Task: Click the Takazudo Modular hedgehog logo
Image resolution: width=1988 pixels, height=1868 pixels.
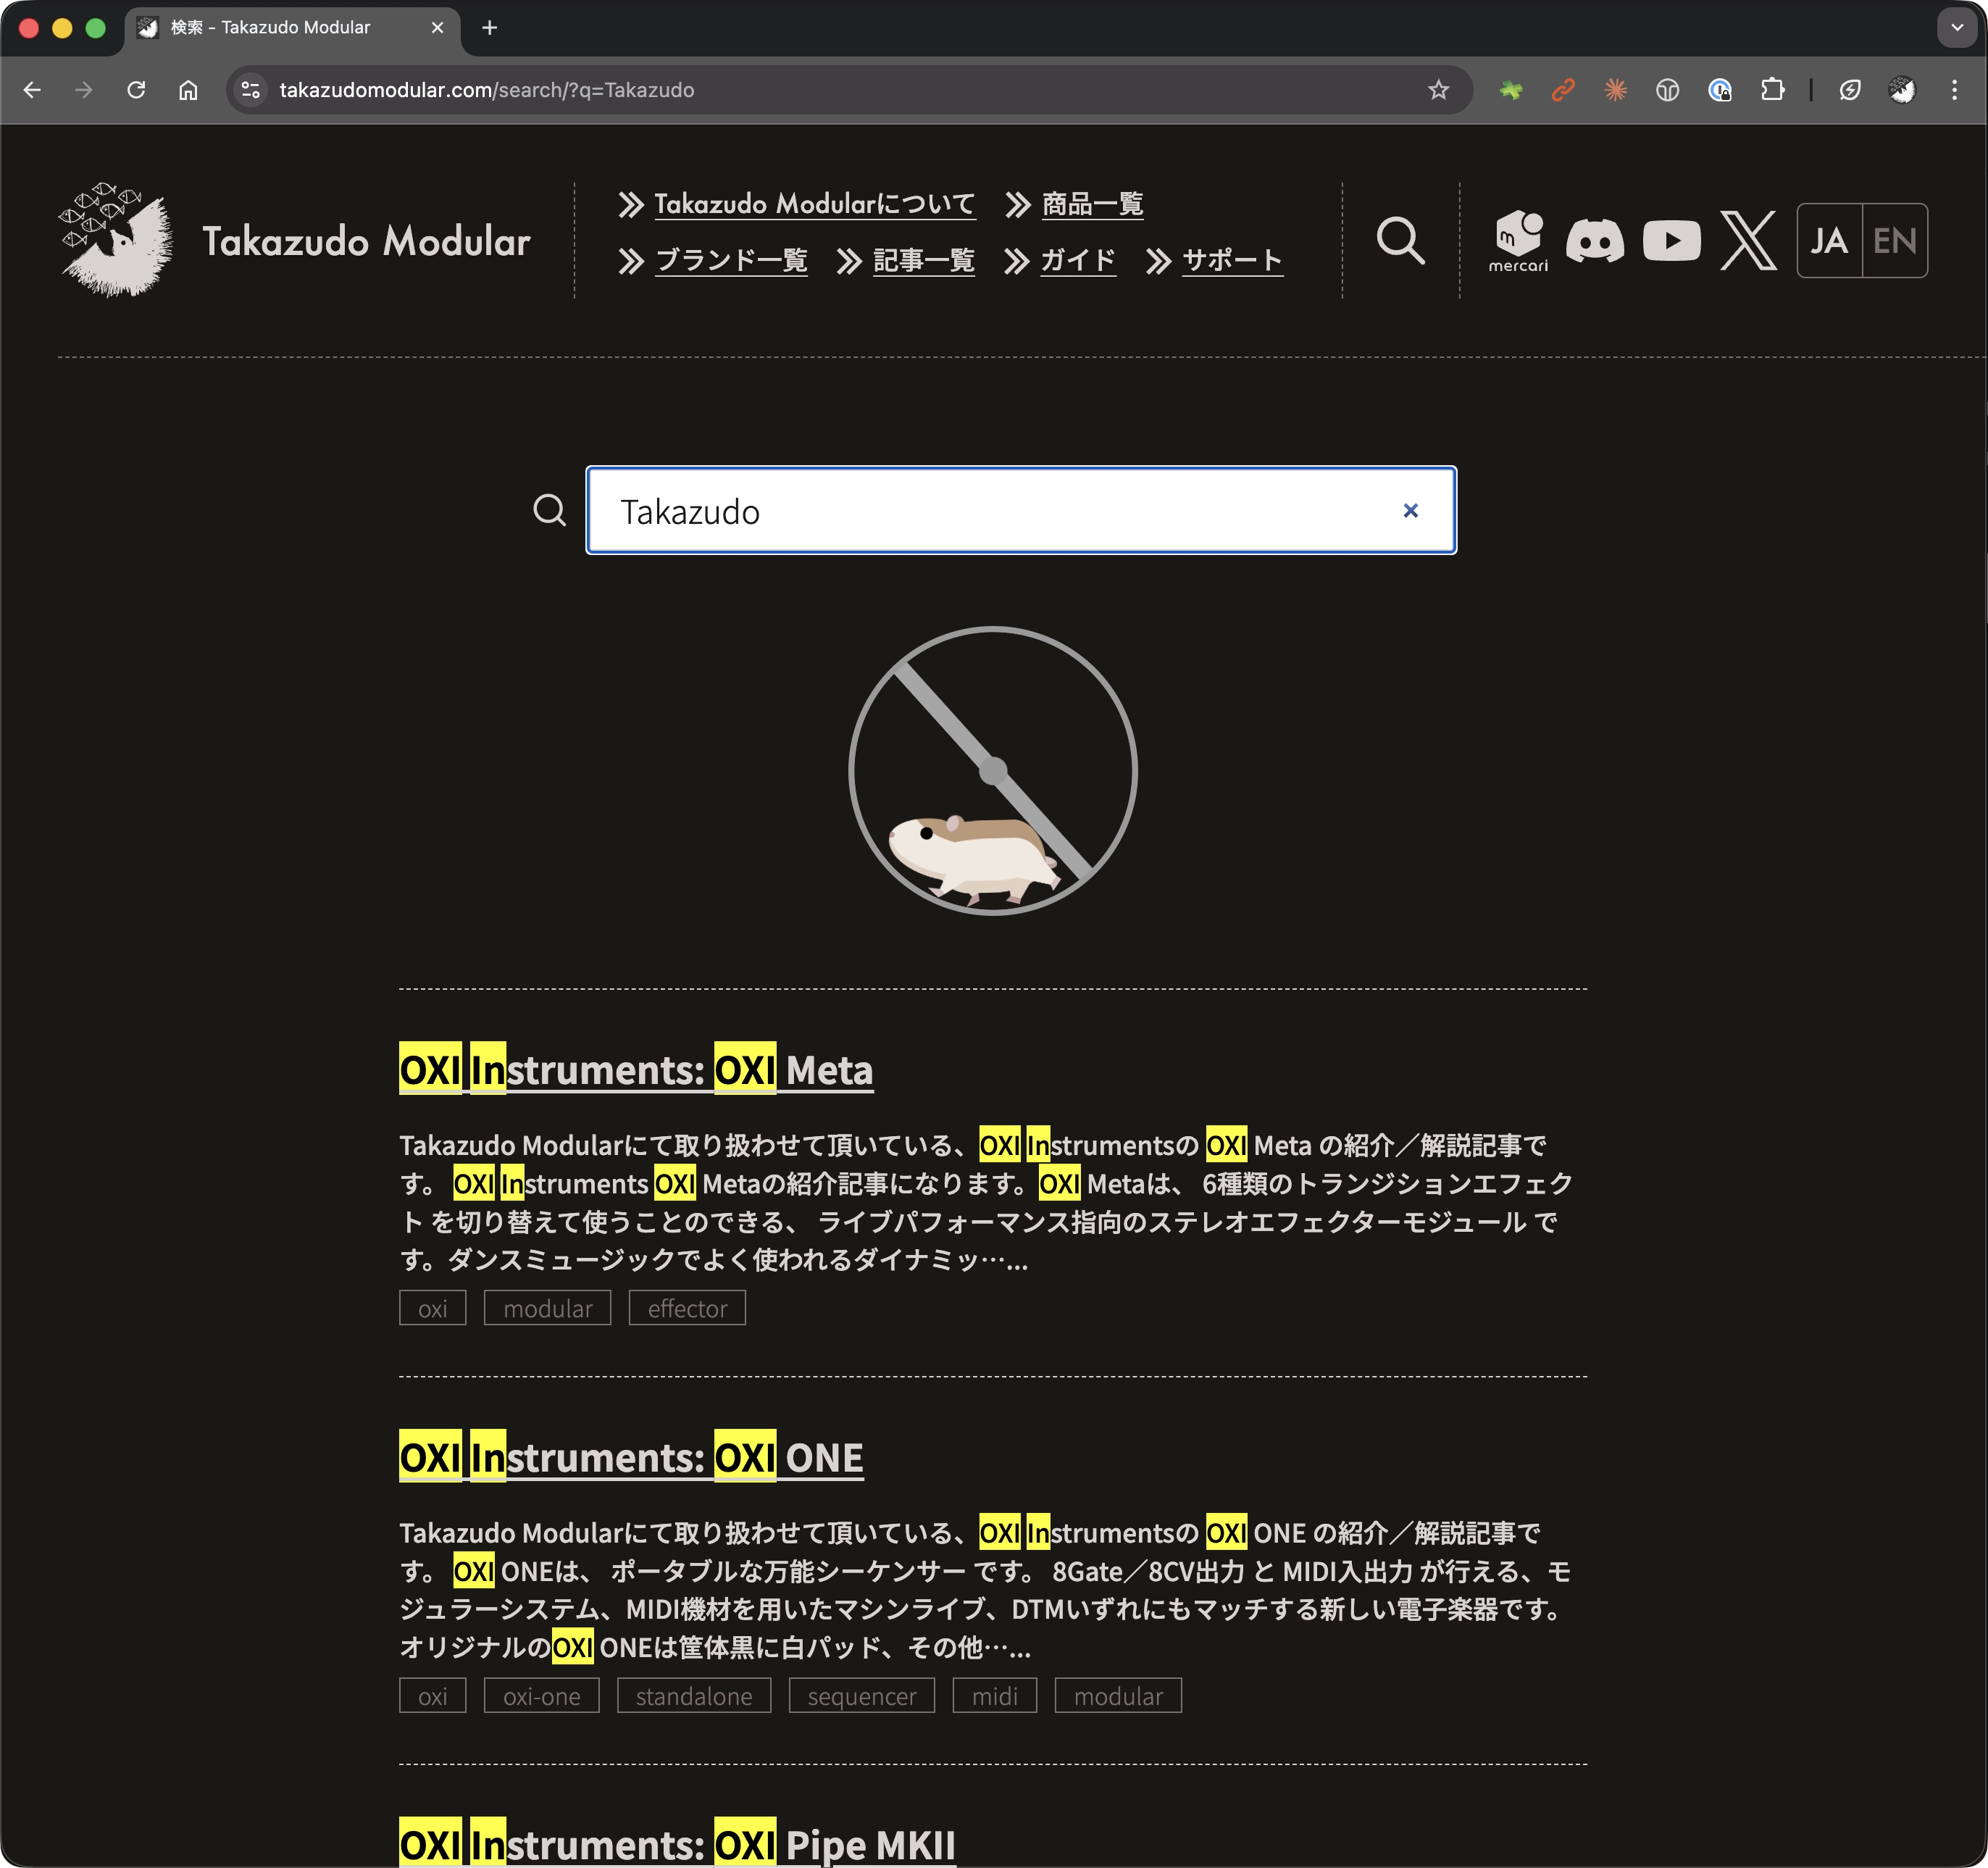Action: [116, 240]
